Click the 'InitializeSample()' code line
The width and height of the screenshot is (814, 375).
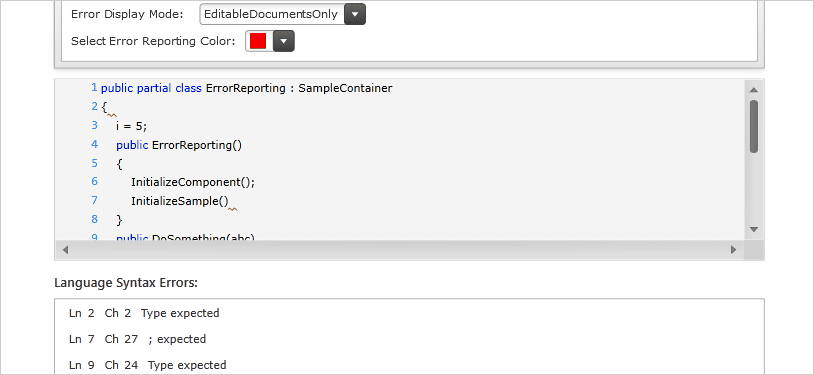tap(180, 201)
